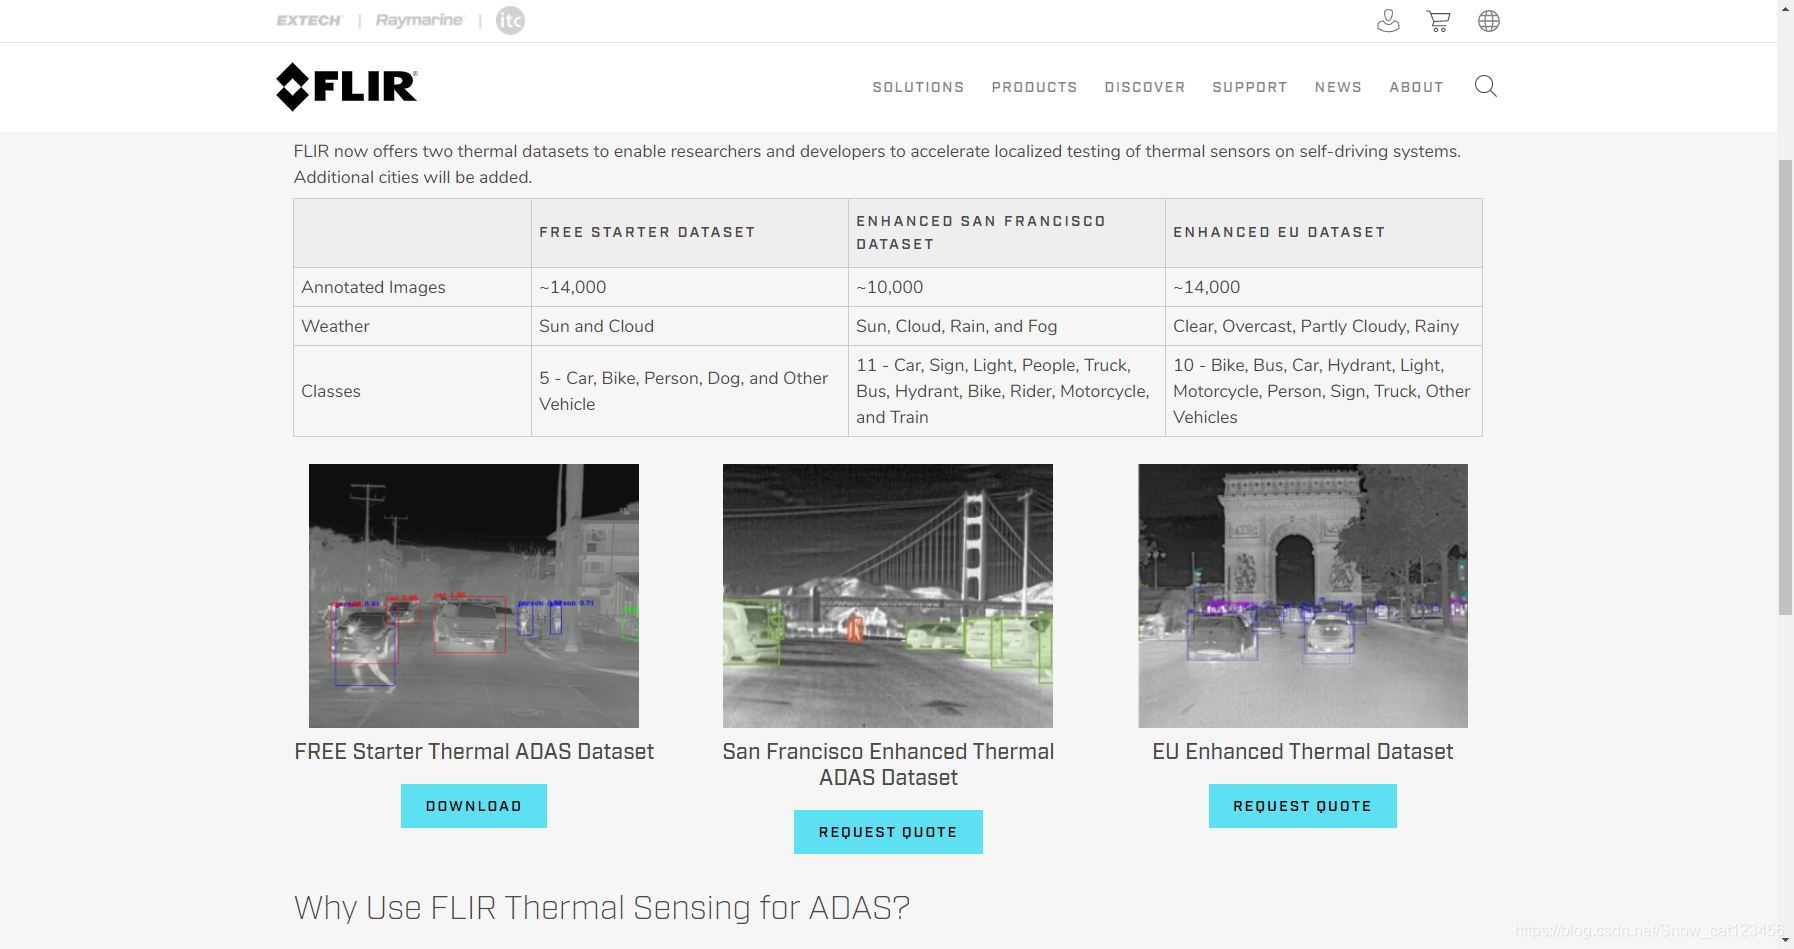Open the user account icon
The height and width of the screenshot is (949, 1794).
1388,21
